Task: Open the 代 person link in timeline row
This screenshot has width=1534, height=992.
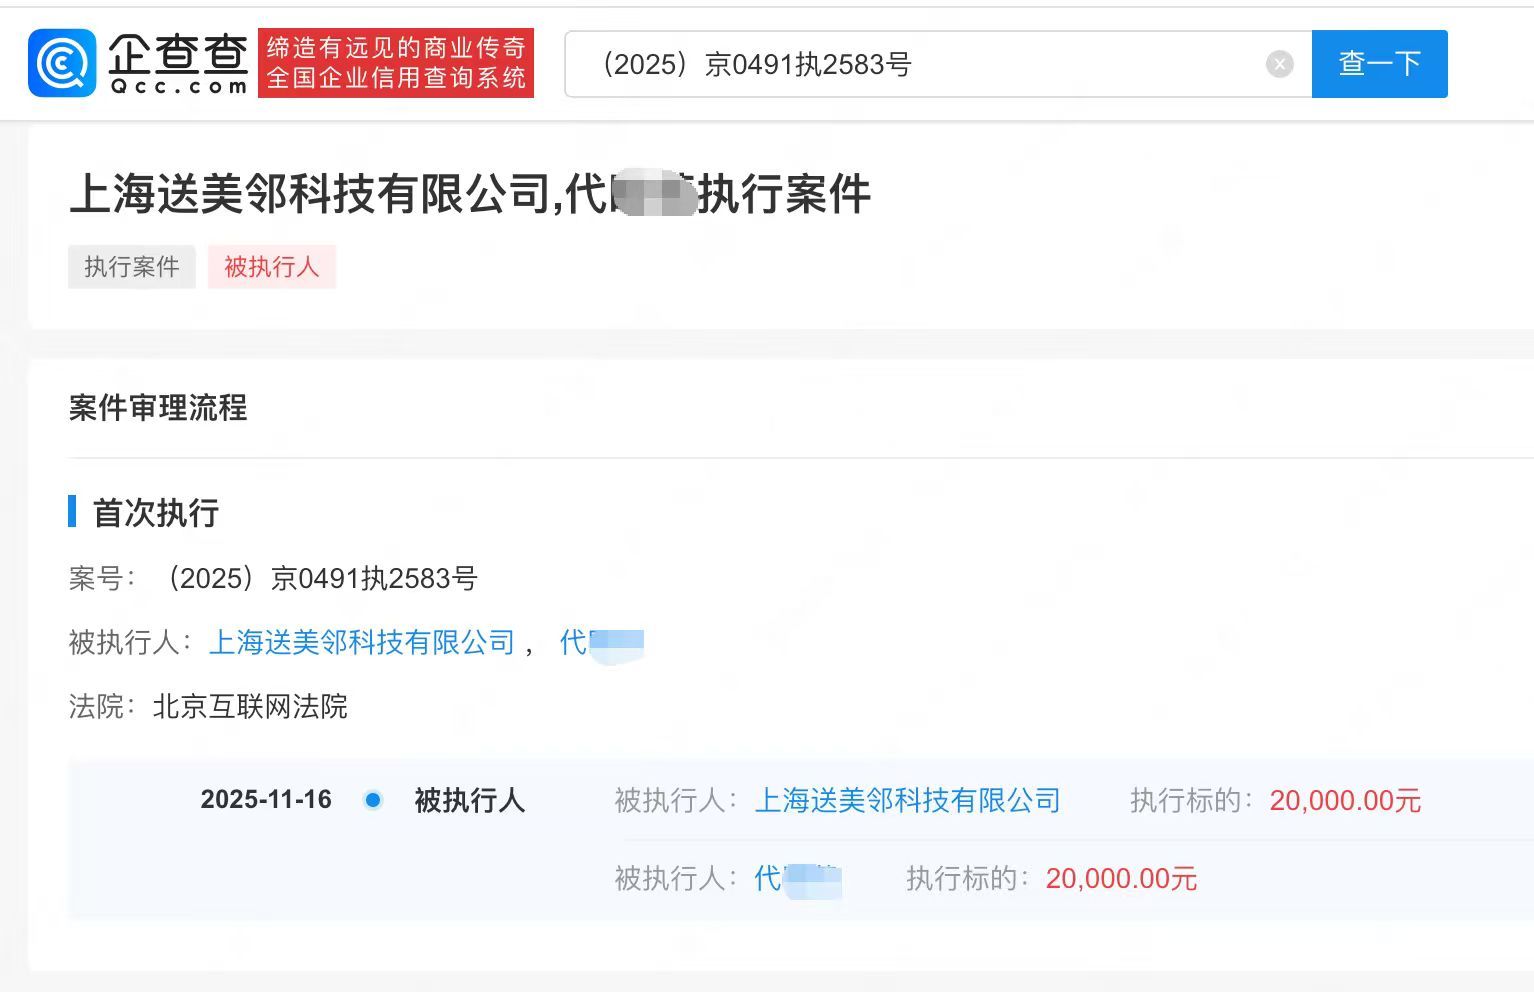Action: pos(798,879)
